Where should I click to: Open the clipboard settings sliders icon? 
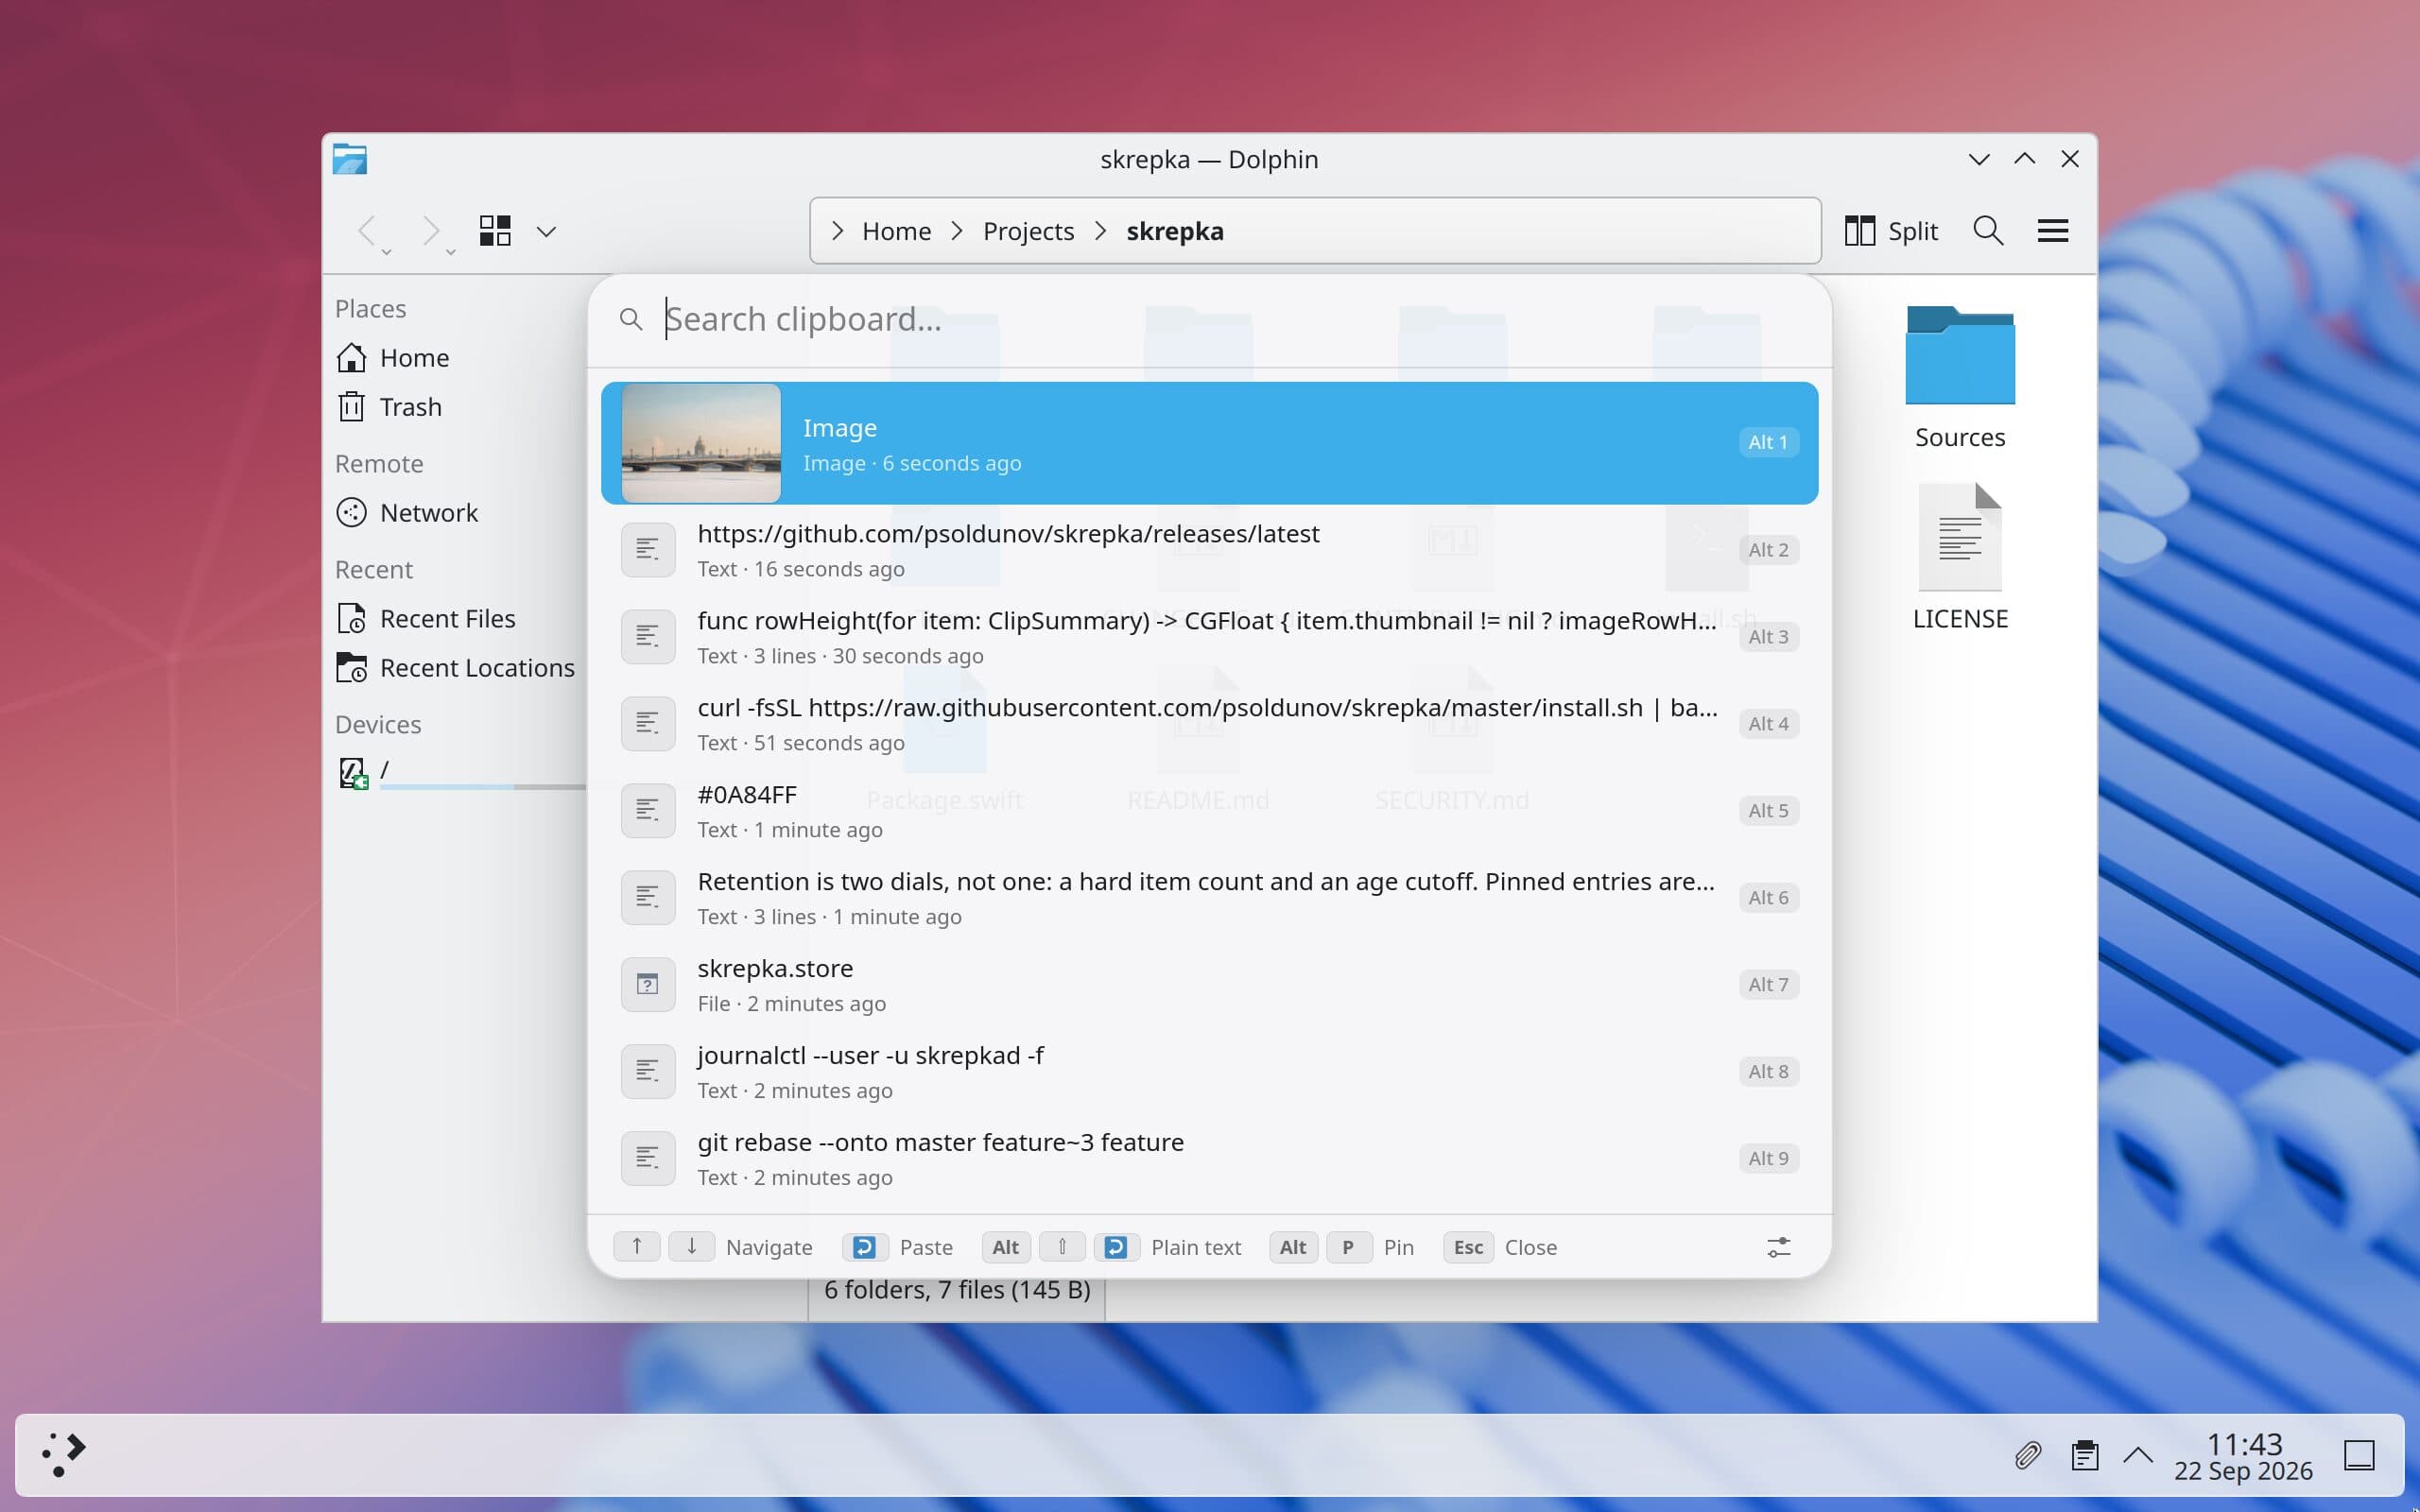tap(1778, 1247)
